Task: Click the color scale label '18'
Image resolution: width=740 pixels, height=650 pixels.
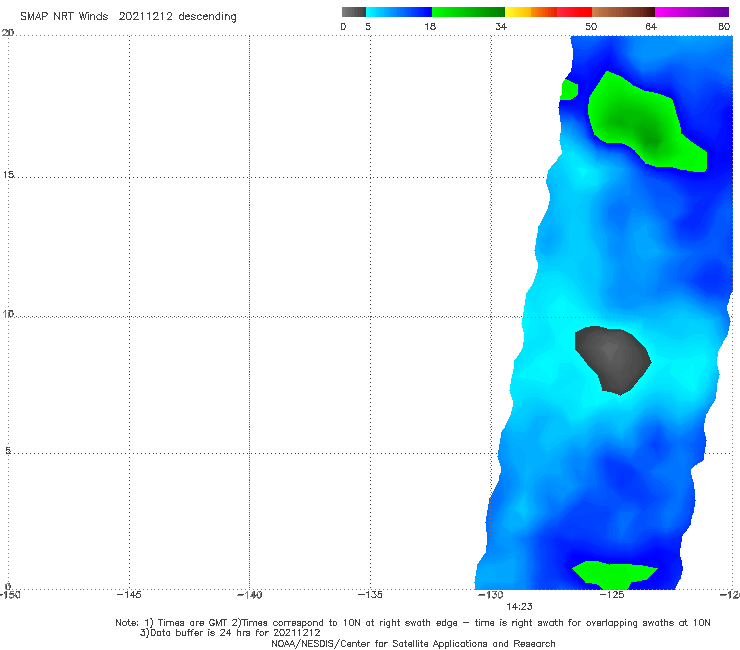Action: point(430,27)
